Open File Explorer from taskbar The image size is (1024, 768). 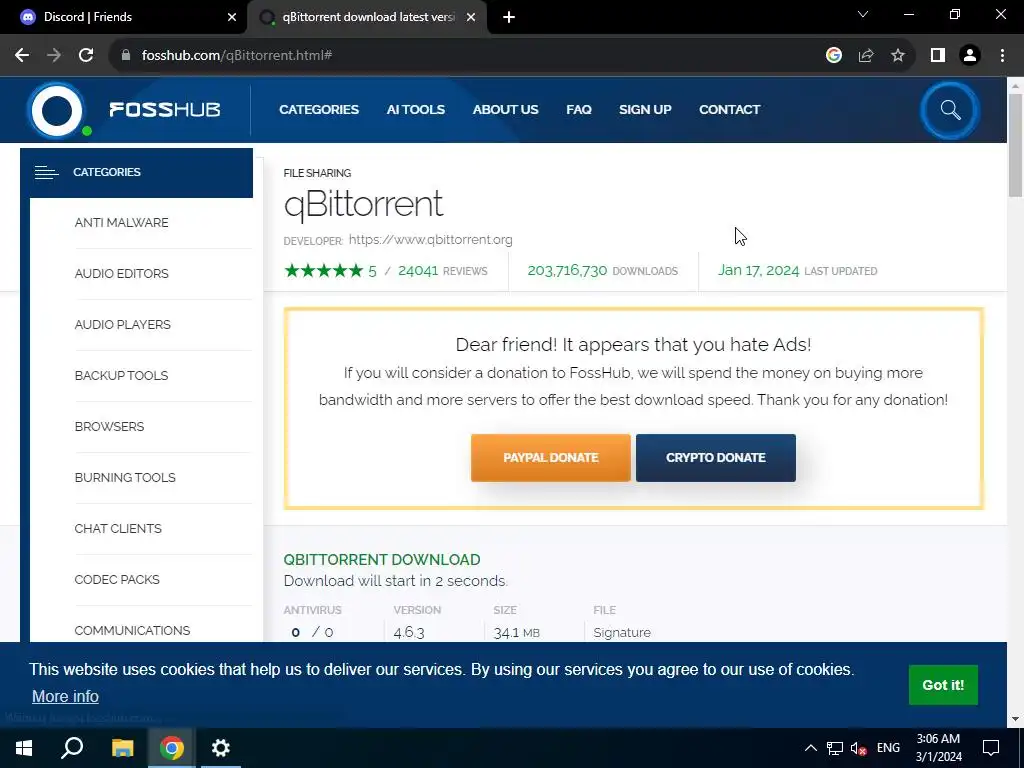122,748
